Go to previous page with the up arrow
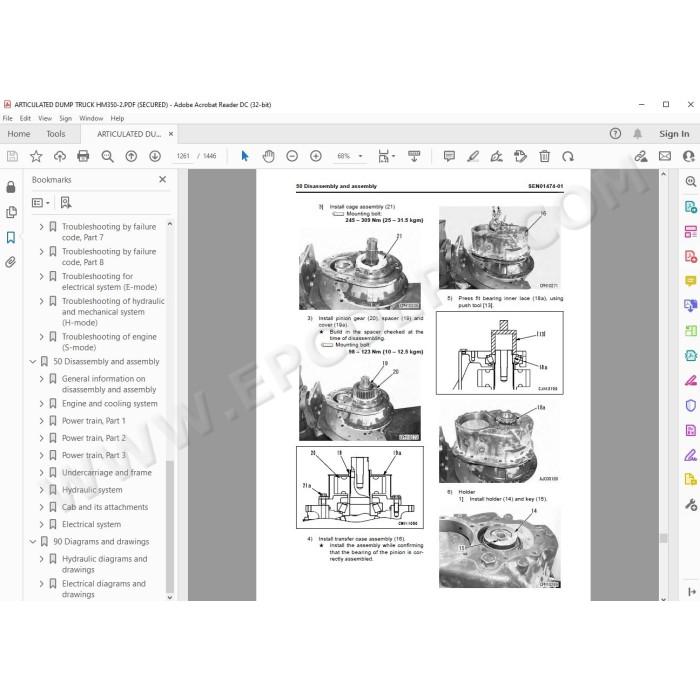700x700 pixels. pyautogui.click(x=131, y=156)
